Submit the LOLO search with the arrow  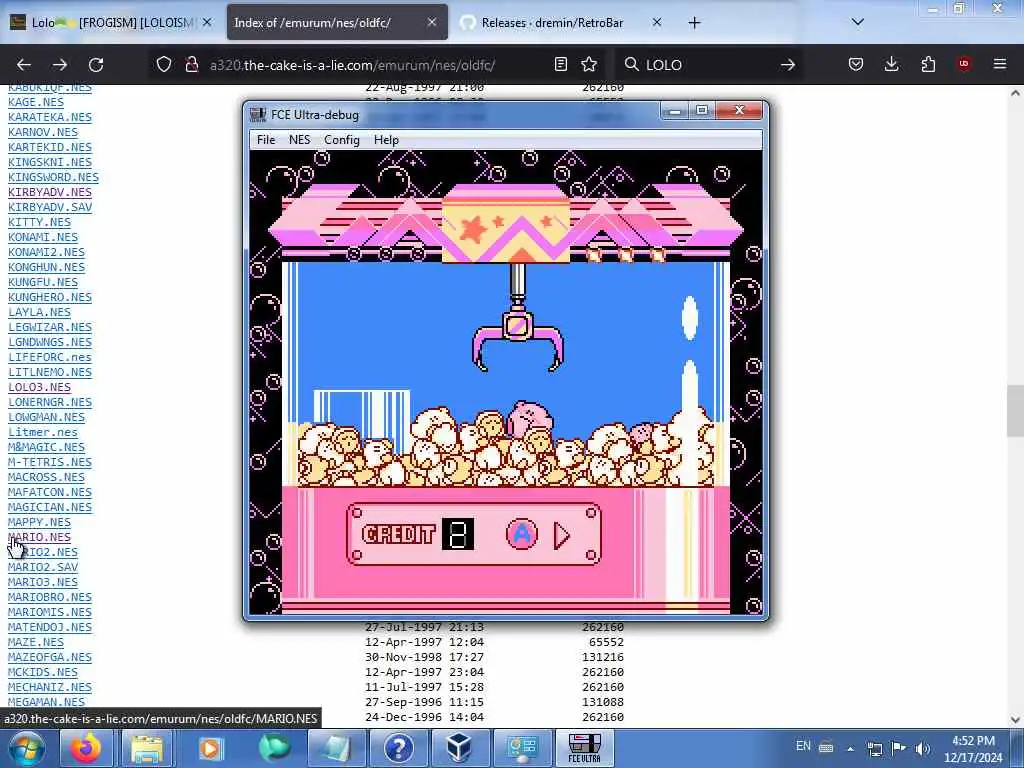pyautogui.click(x=788, y=65)
